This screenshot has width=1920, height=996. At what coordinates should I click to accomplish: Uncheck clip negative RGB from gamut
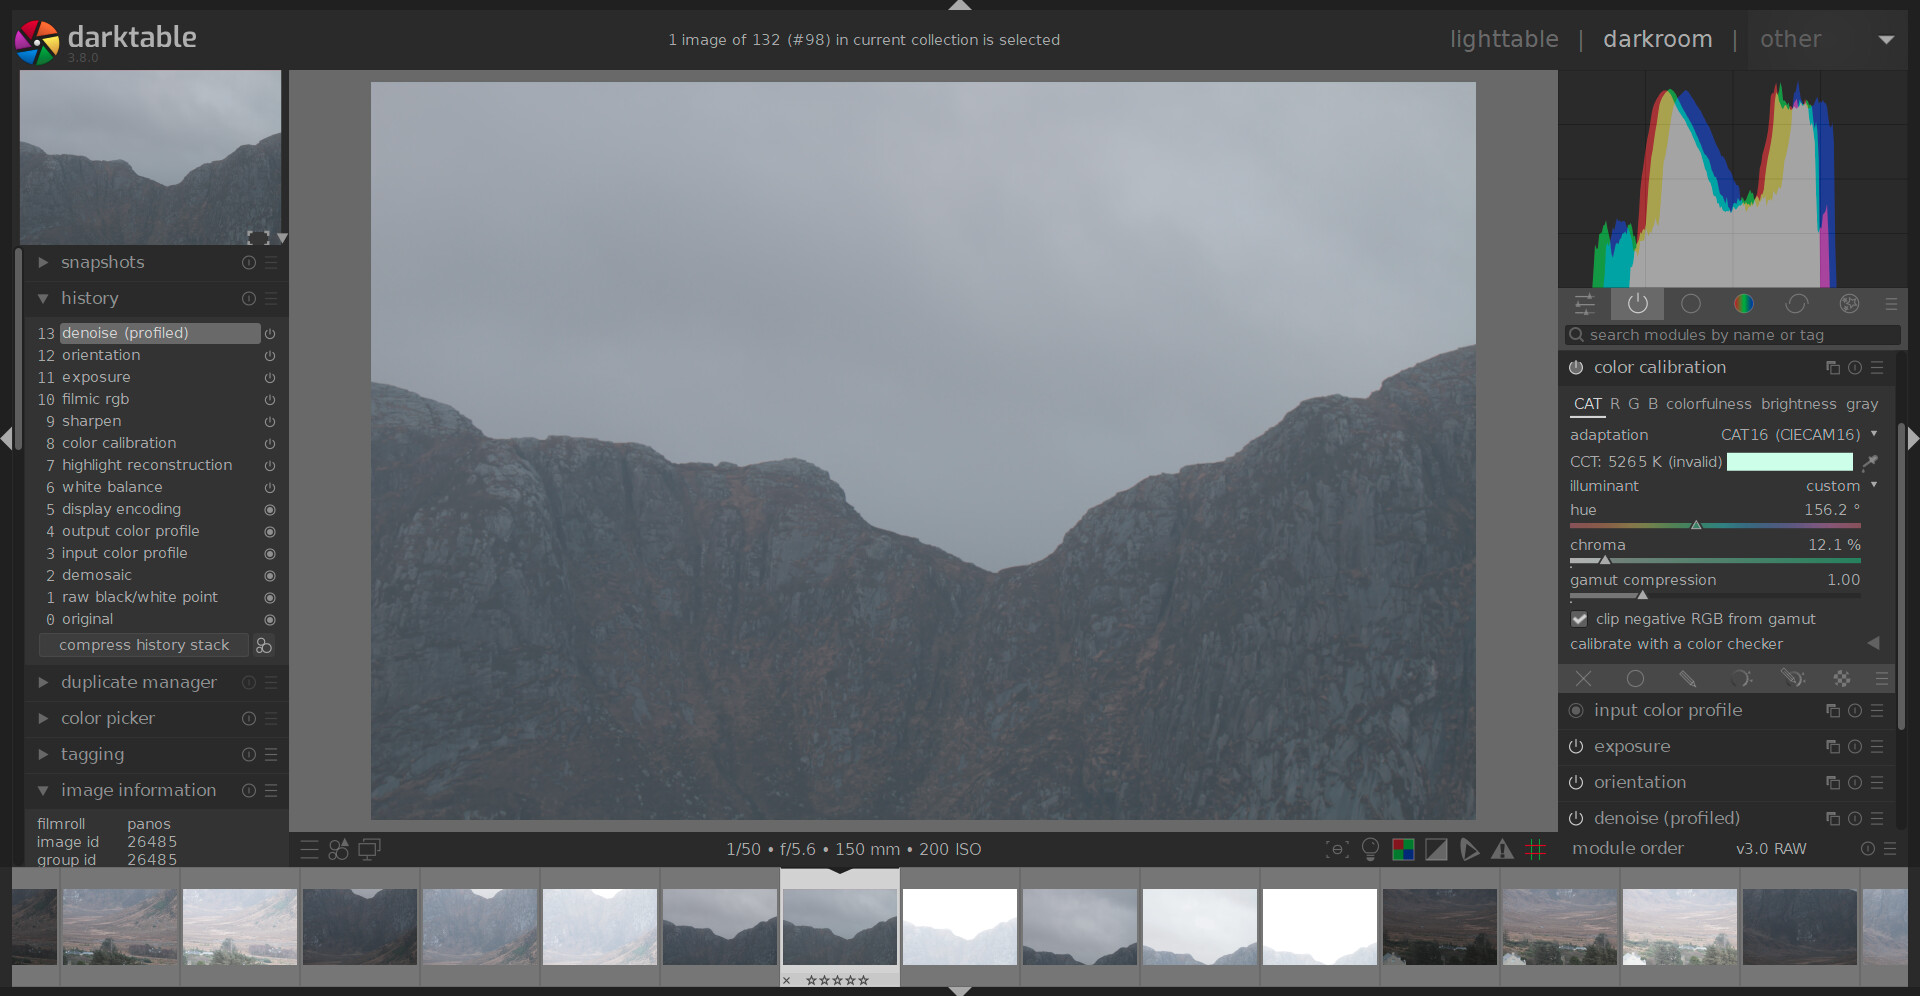tap(1579, 619)
